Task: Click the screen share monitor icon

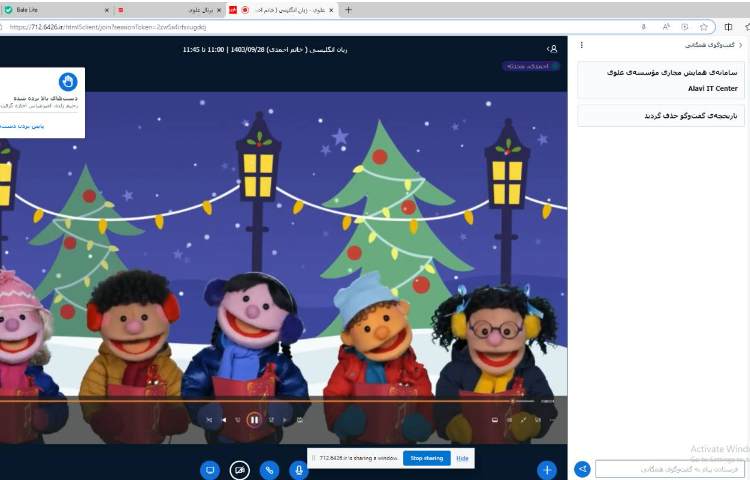Action: click(x=210, y=469)
